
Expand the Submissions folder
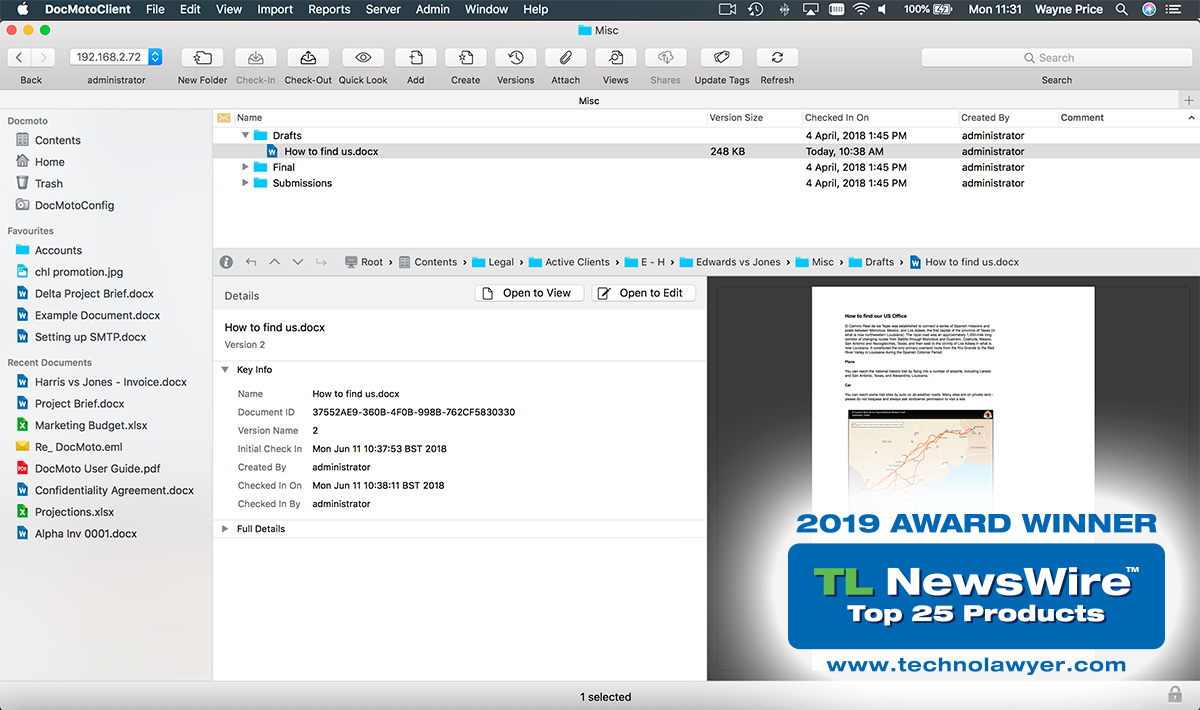pos(245,183)
